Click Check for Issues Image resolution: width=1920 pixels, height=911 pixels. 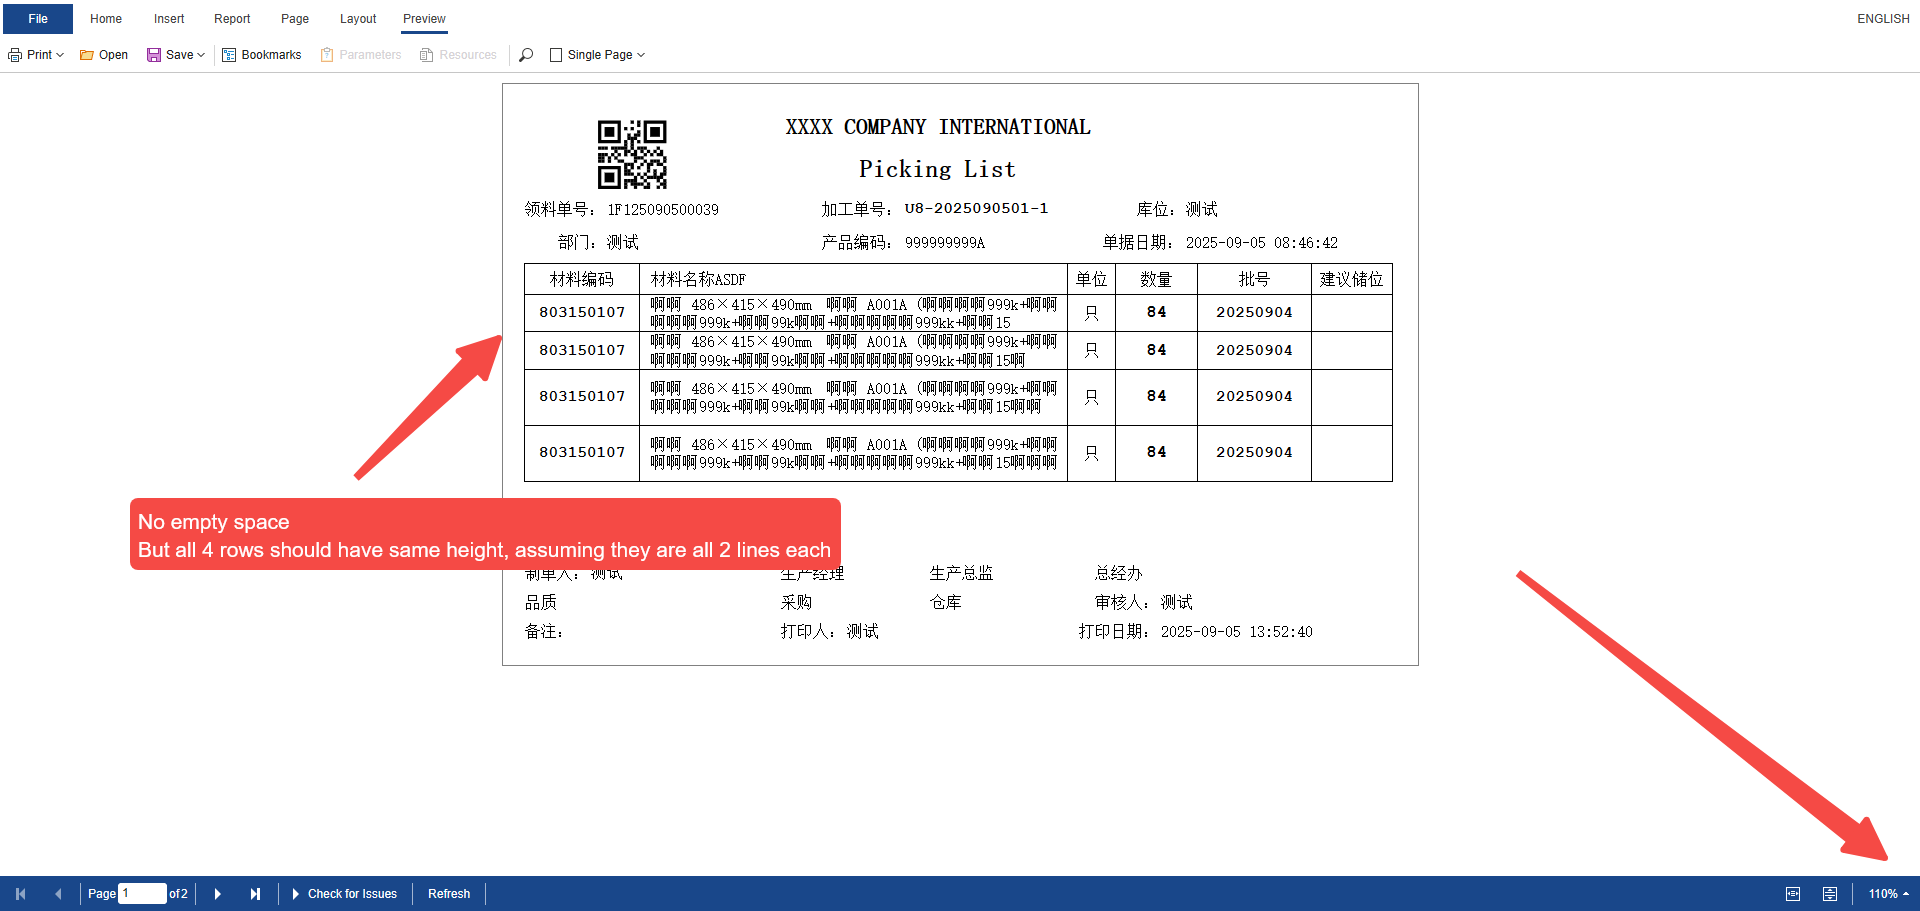pos(345,894)
